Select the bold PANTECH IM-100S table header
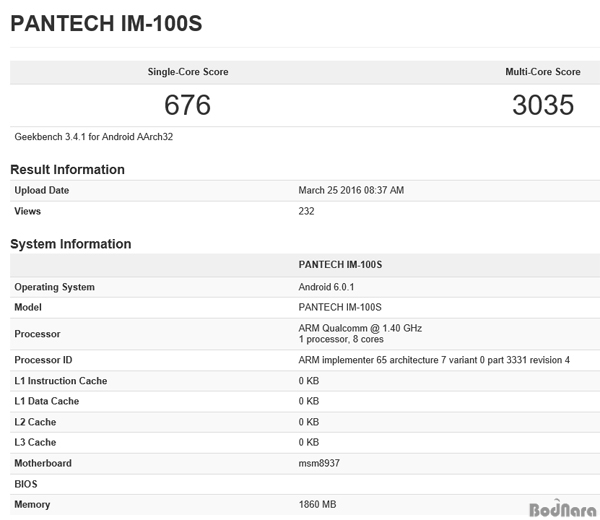The height and width of the screenshot is (520, 600). tap(340, 265)
